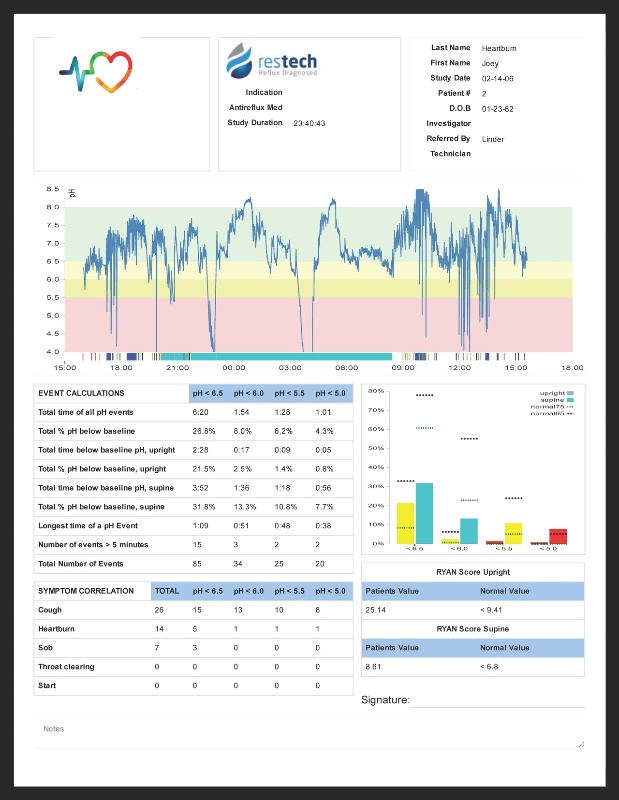
Task: Click the Heartburn symptom row label
Action: [56, 629]
